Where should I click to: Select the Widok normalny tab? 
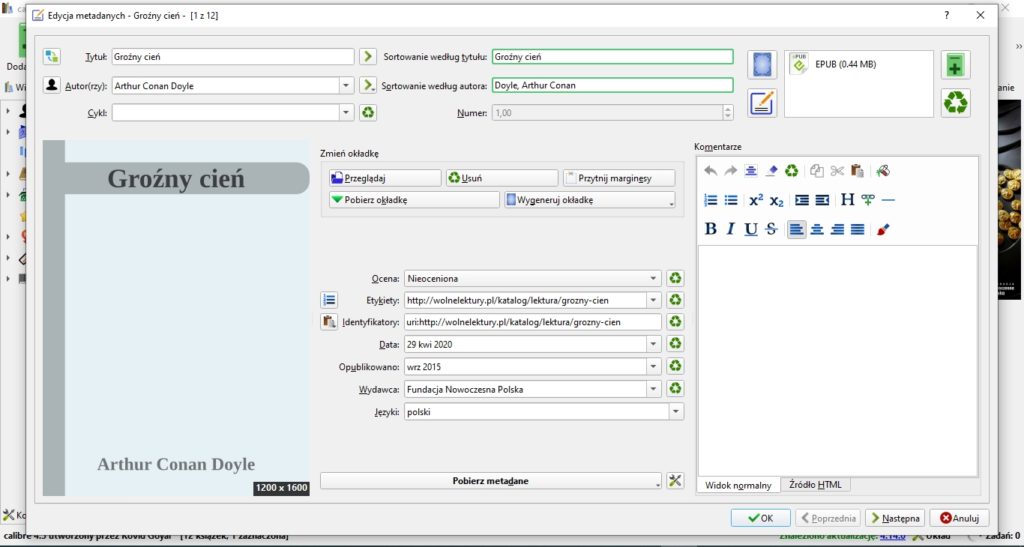coord(739,485)
